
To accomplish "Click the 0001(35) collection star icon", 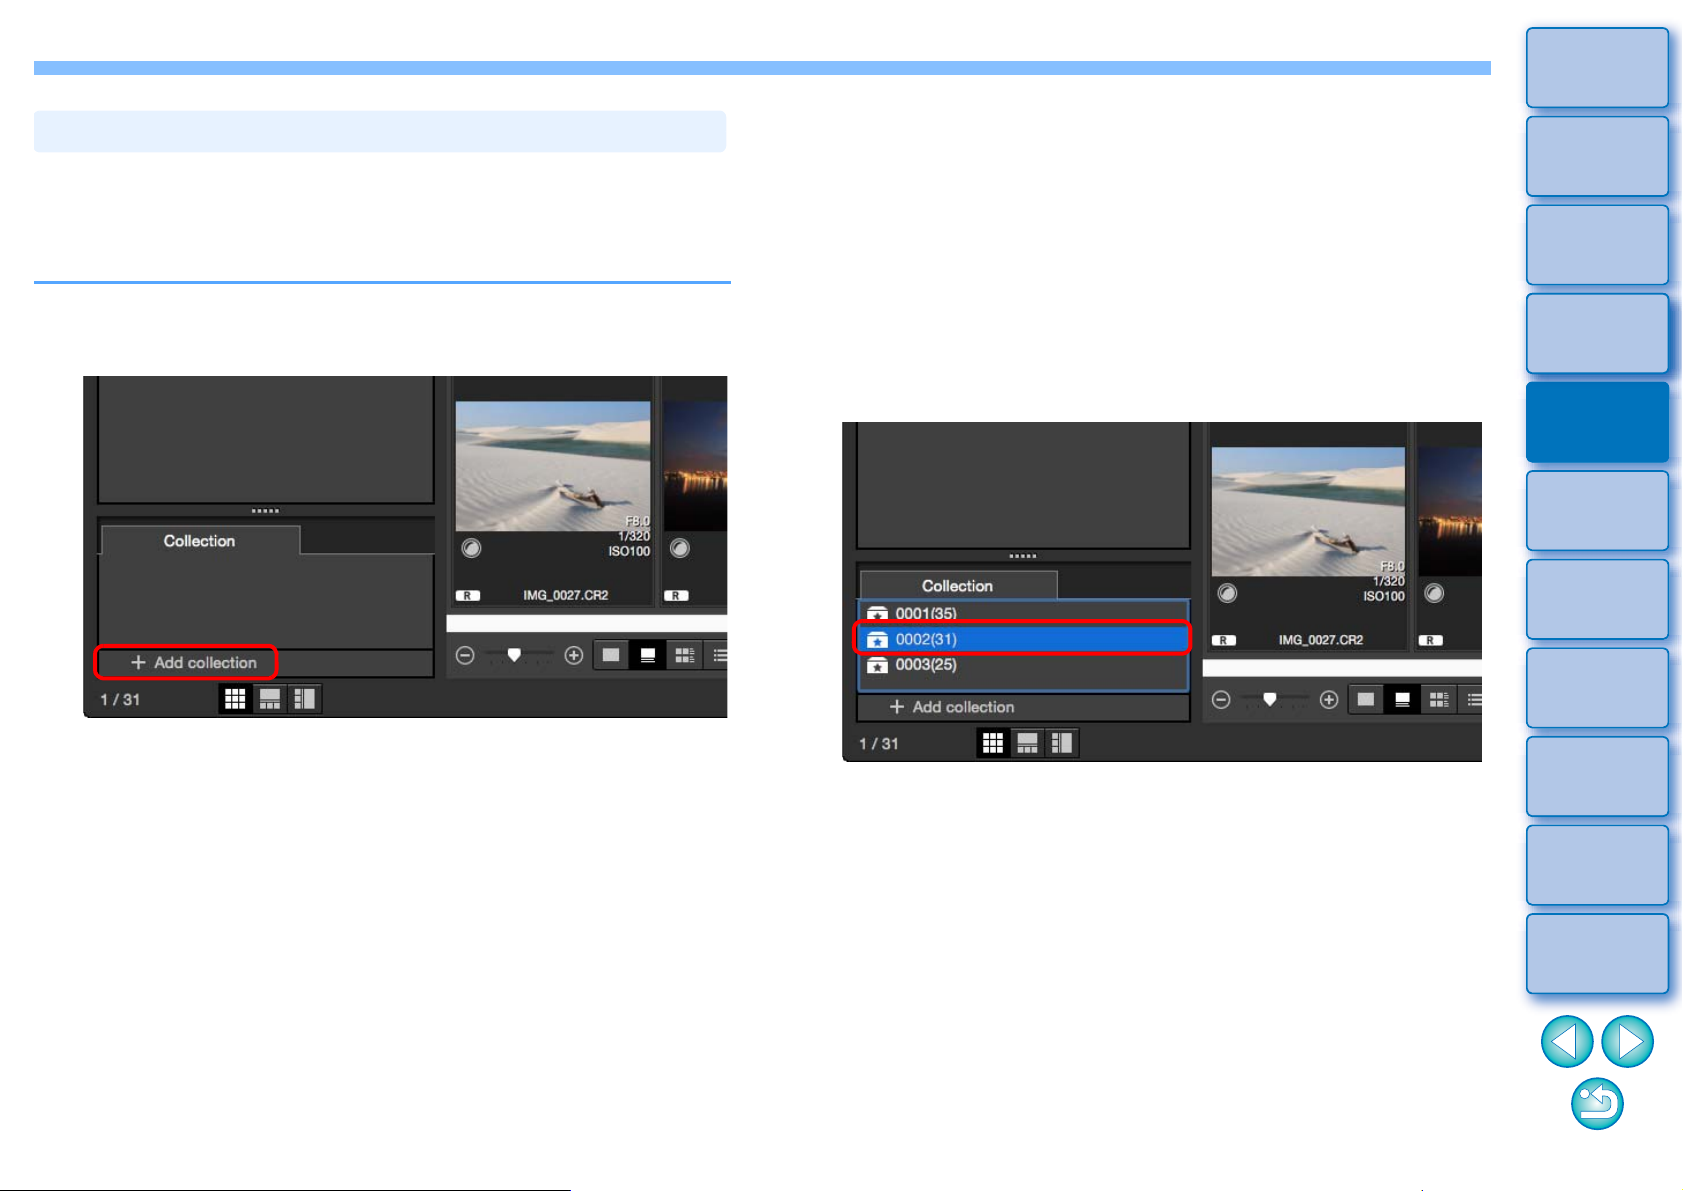I will [x=877, y=614].
